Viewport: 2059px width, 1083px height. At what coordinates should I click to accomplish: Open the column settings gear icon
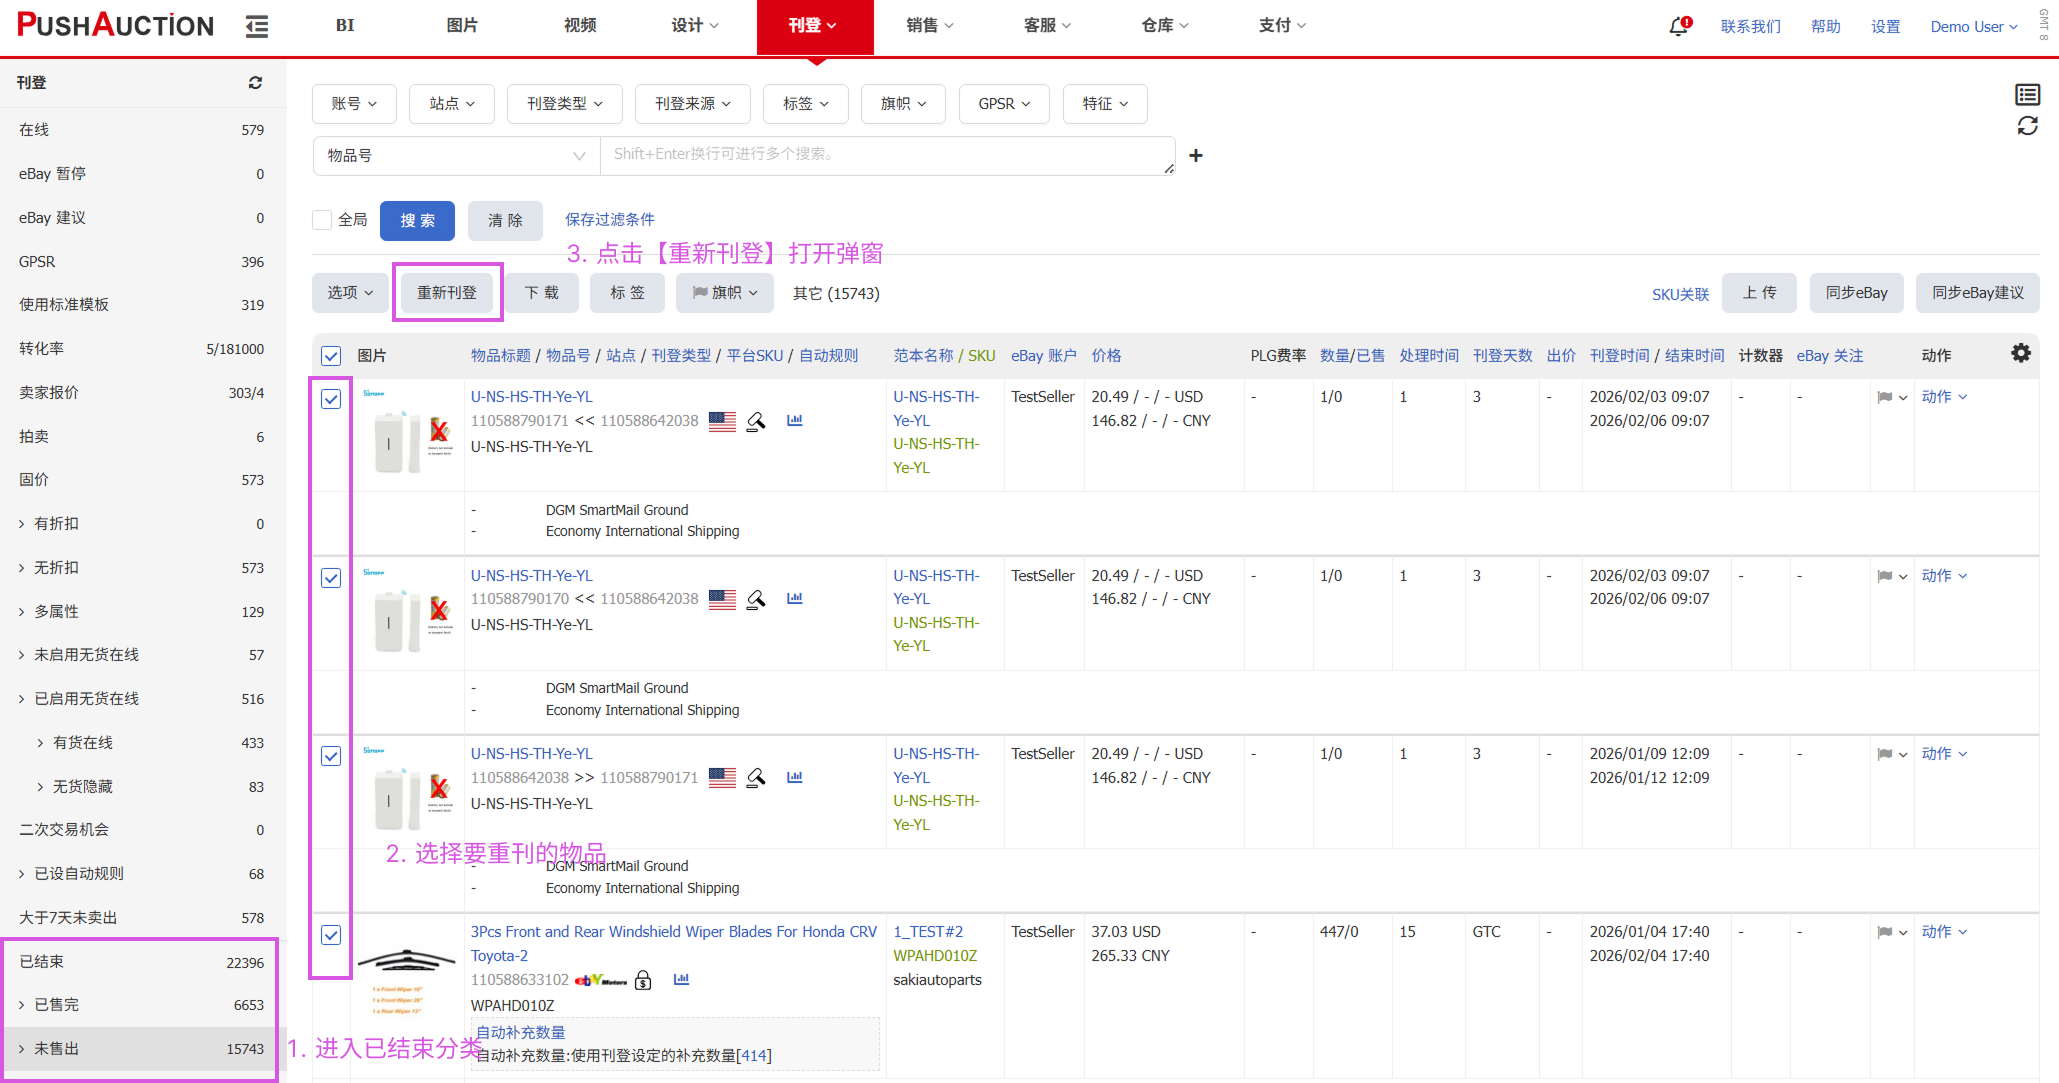(x=2021, y=353)
